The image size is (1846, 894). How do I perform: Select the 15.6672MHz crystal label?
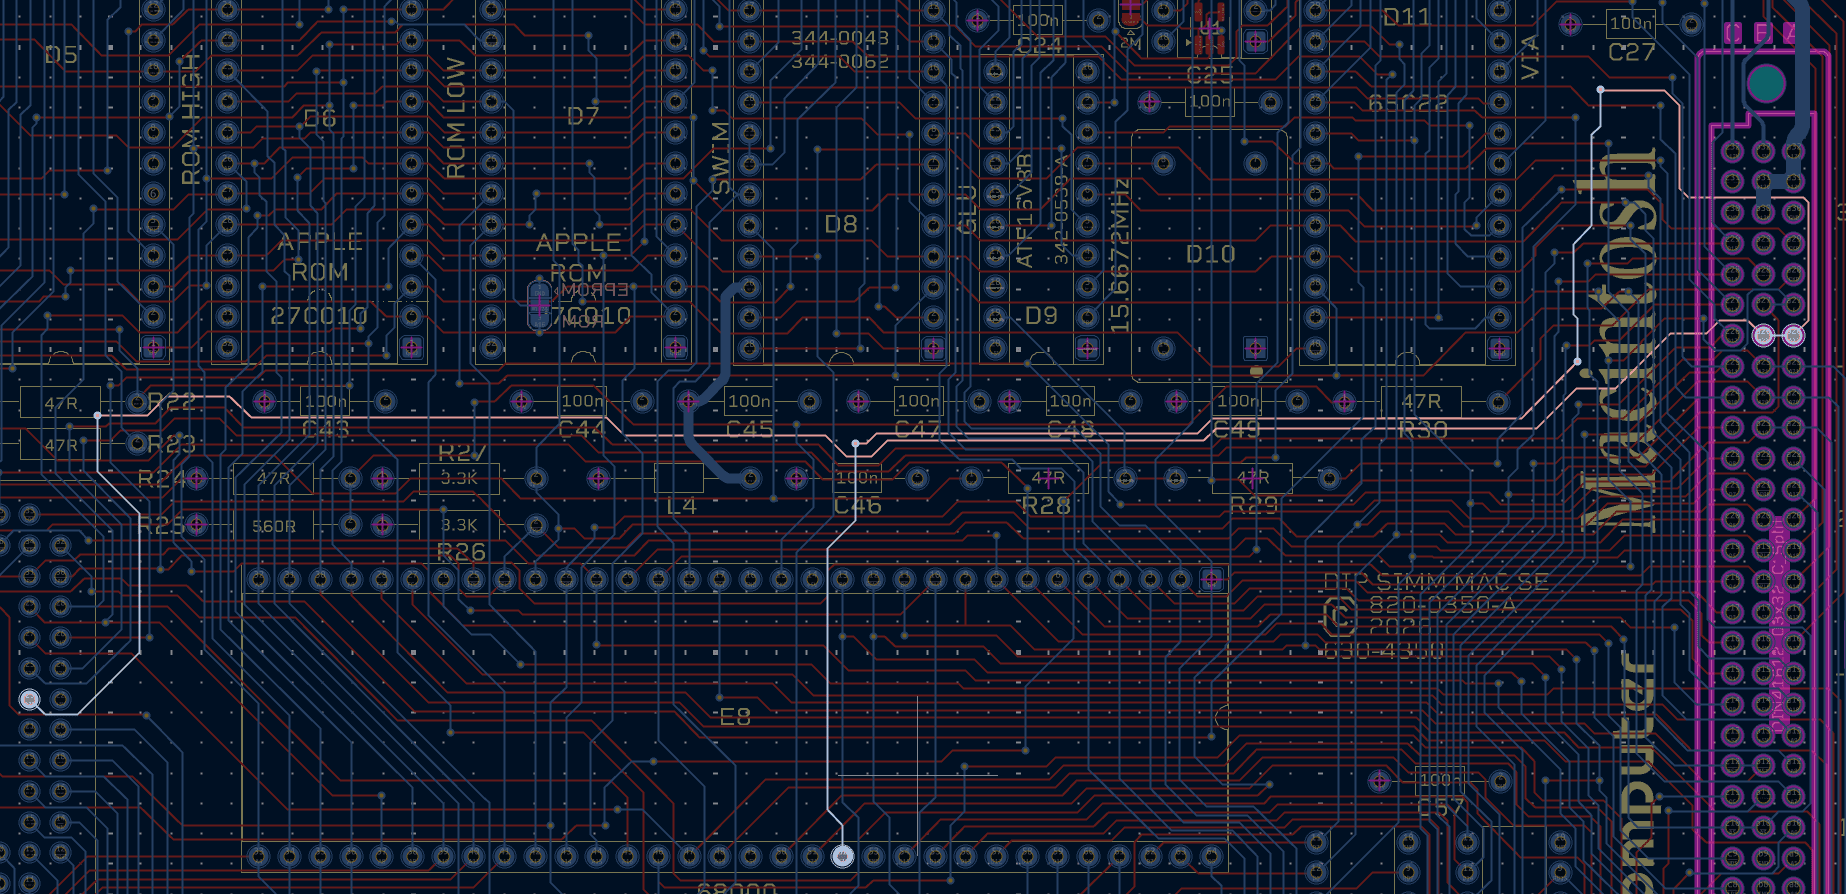[1120, 256]
